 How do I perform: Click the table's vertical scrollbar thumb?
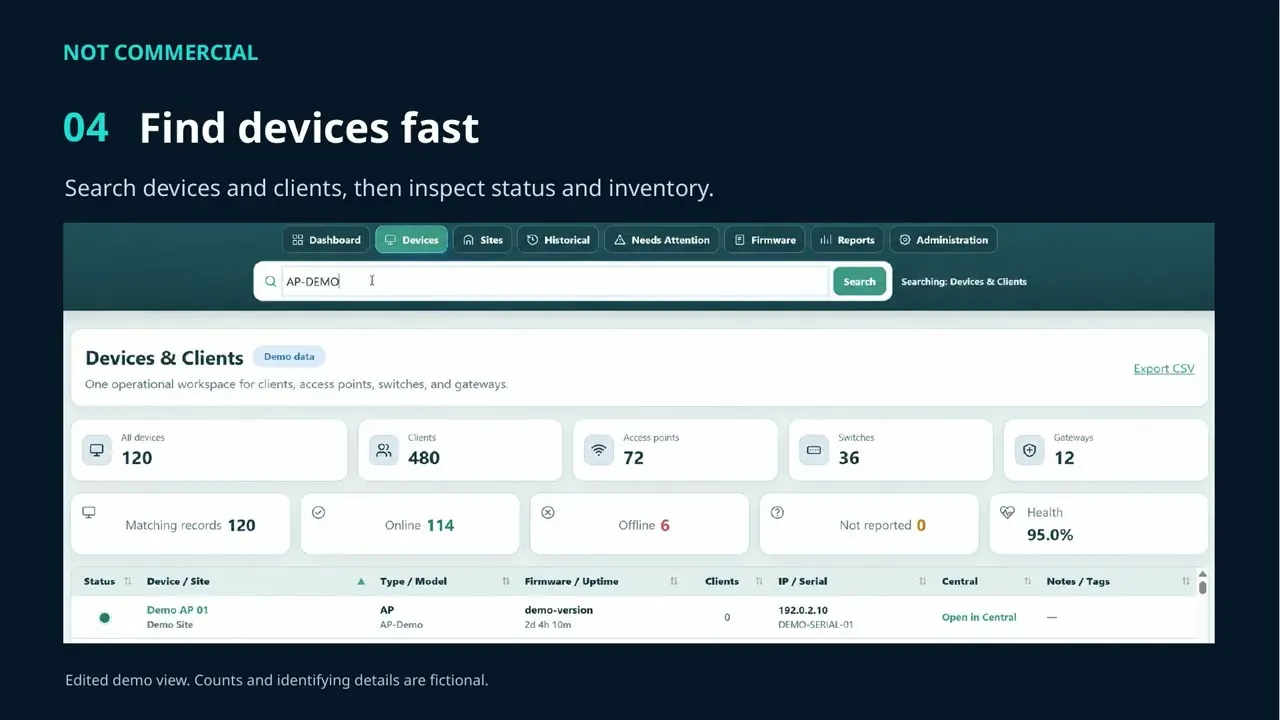(1202, 587)
